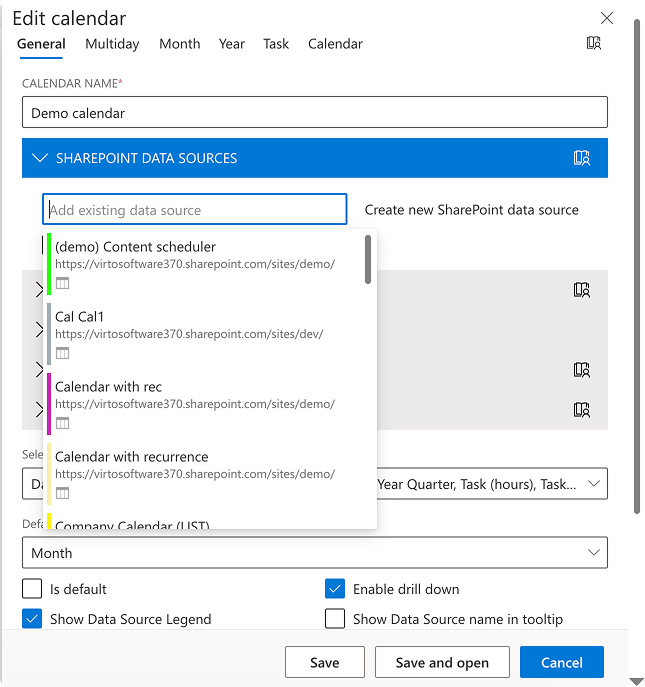Viewport: 645px width, 687px height.
Task: Click list icon under (demo) Content scheduler
Action: 62,283
